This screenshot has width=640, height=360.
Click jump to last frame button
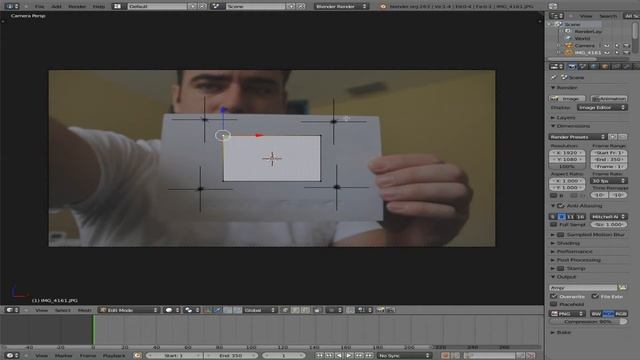point(369,356)
